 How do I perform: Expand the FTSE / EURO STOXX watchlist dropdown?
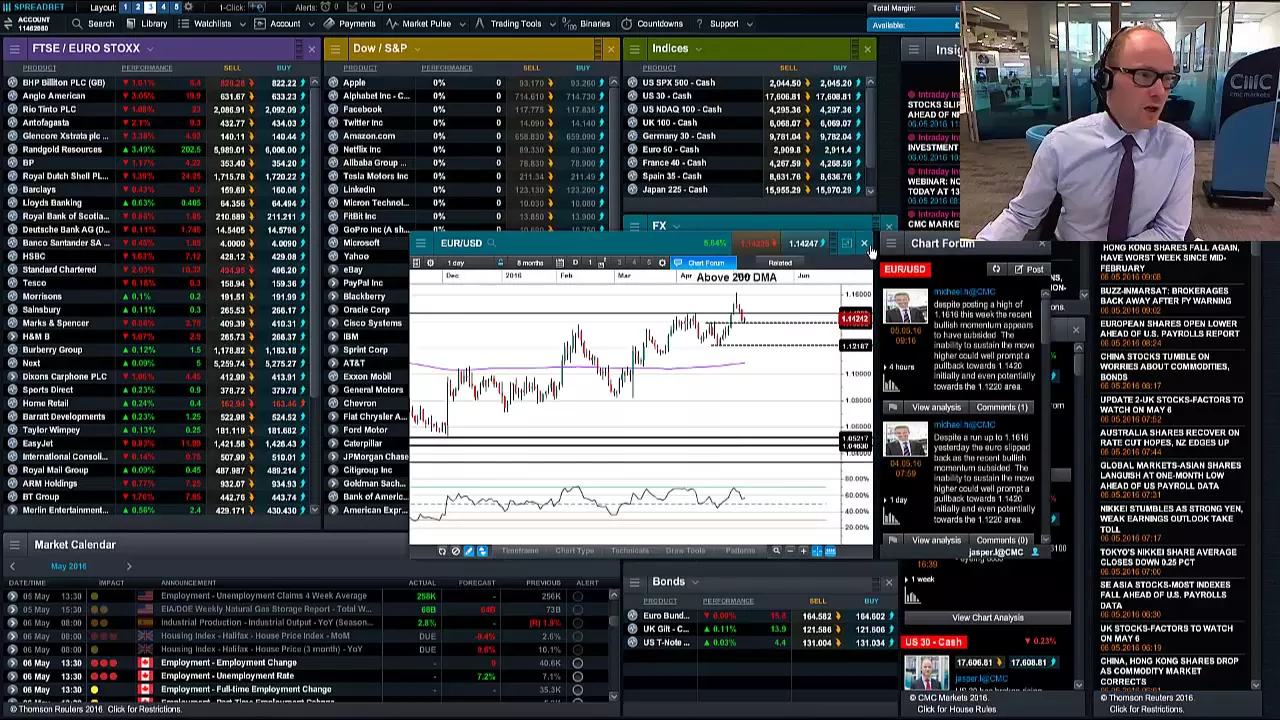[150, 49]
